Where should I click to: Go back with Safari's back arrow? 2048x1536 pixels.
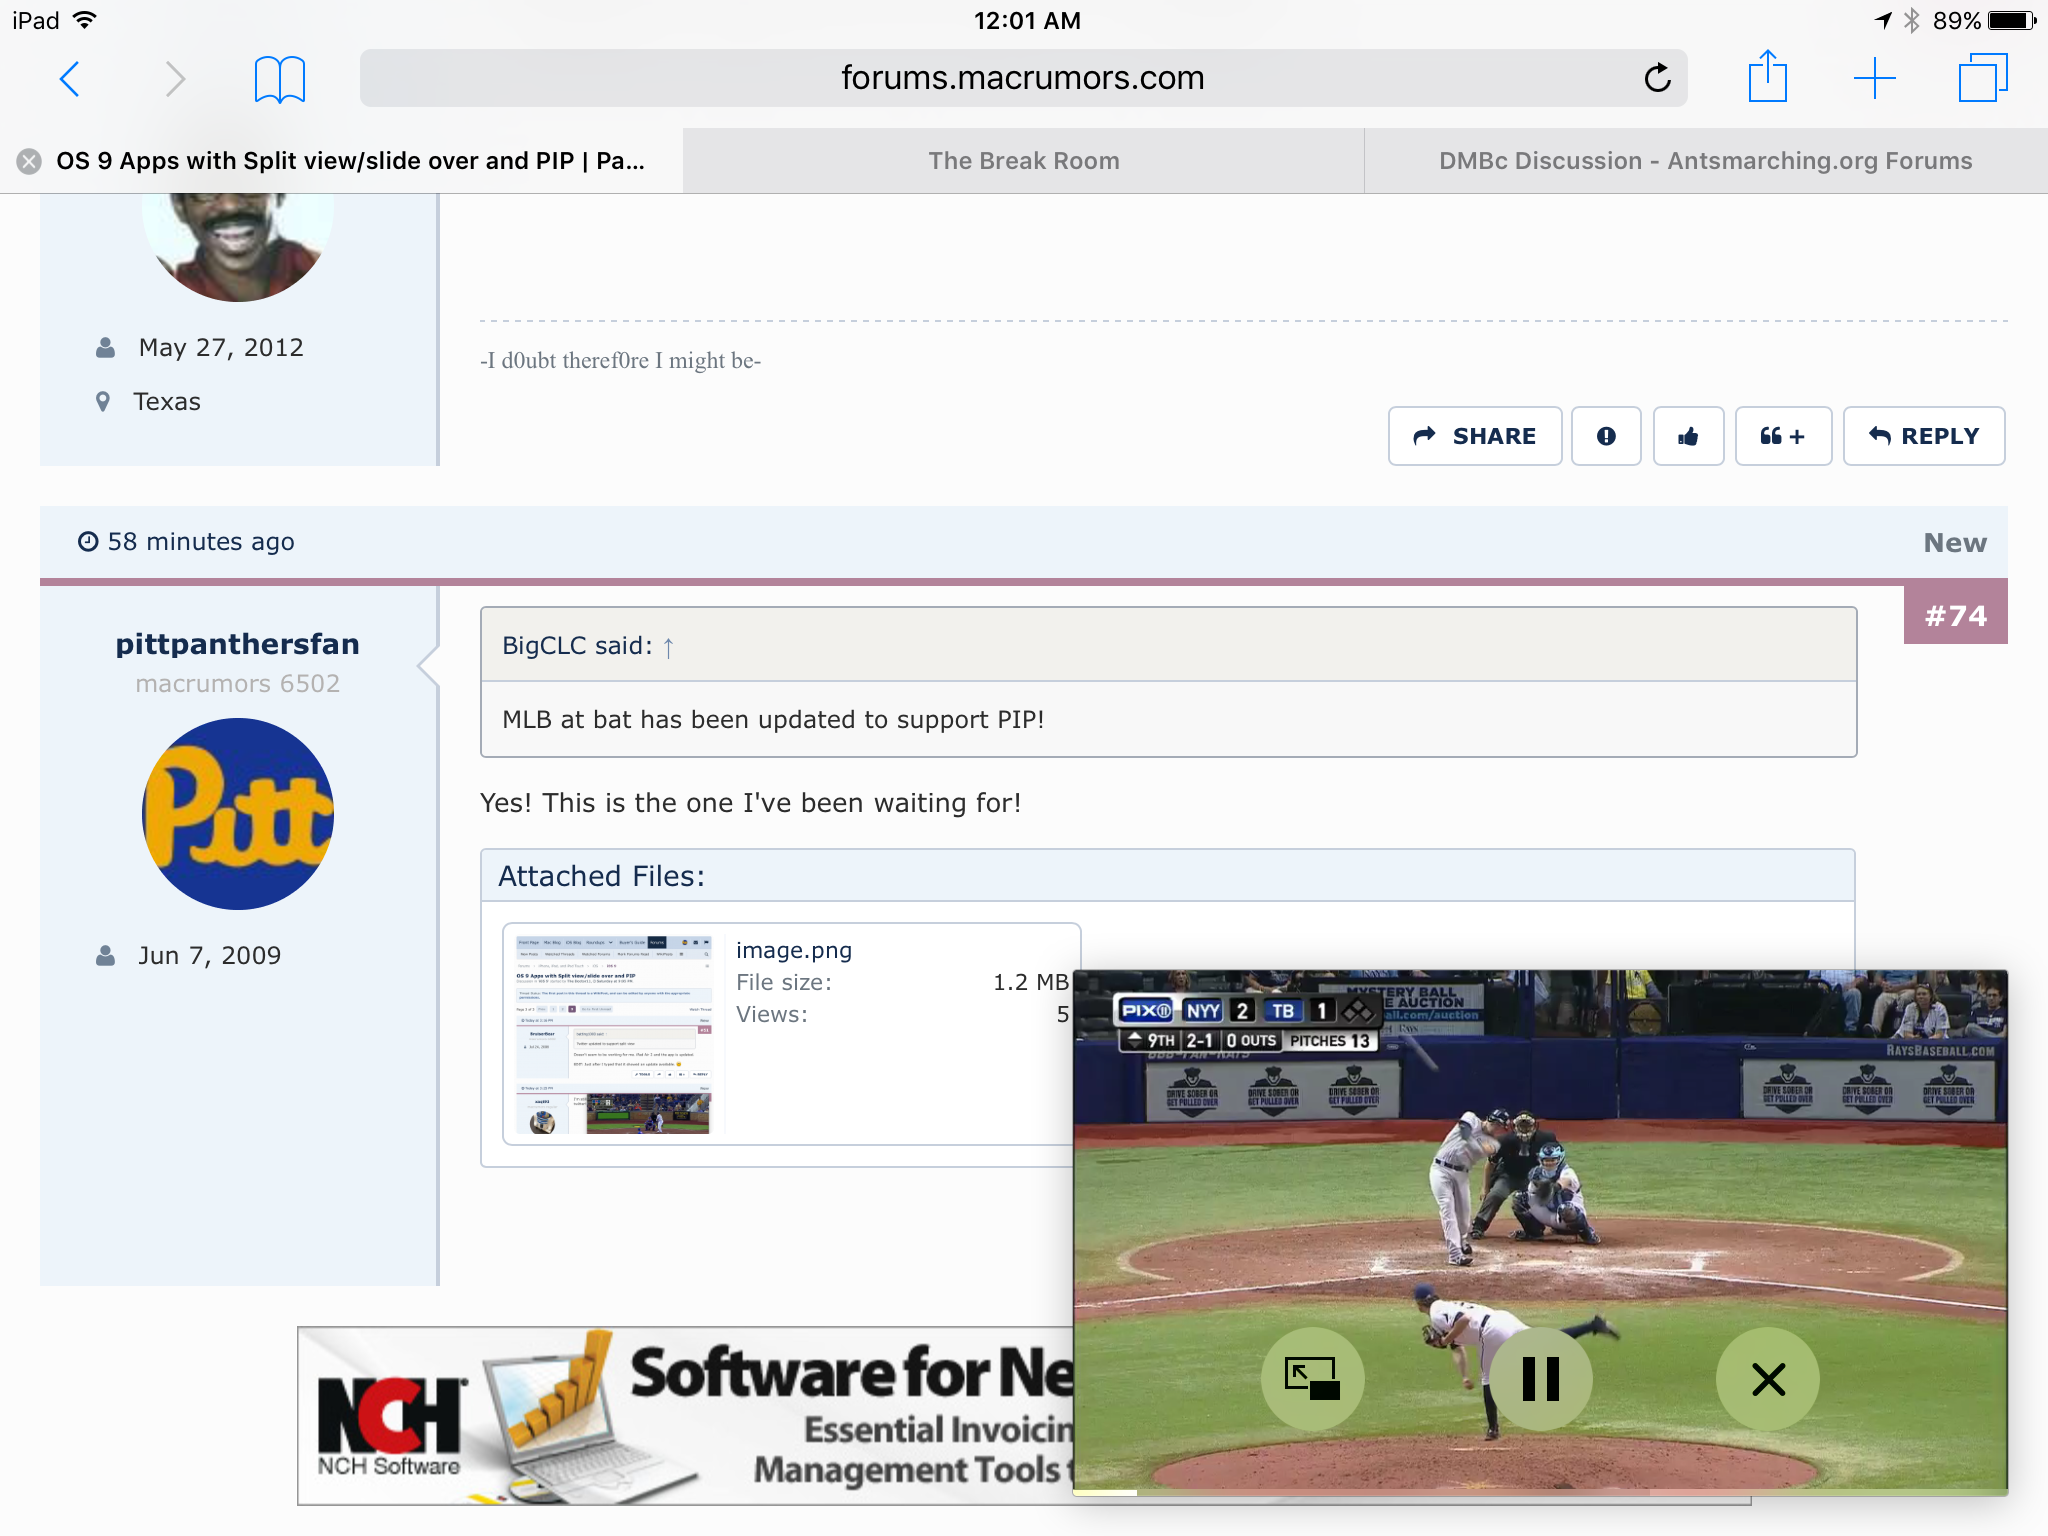(70, 79)
